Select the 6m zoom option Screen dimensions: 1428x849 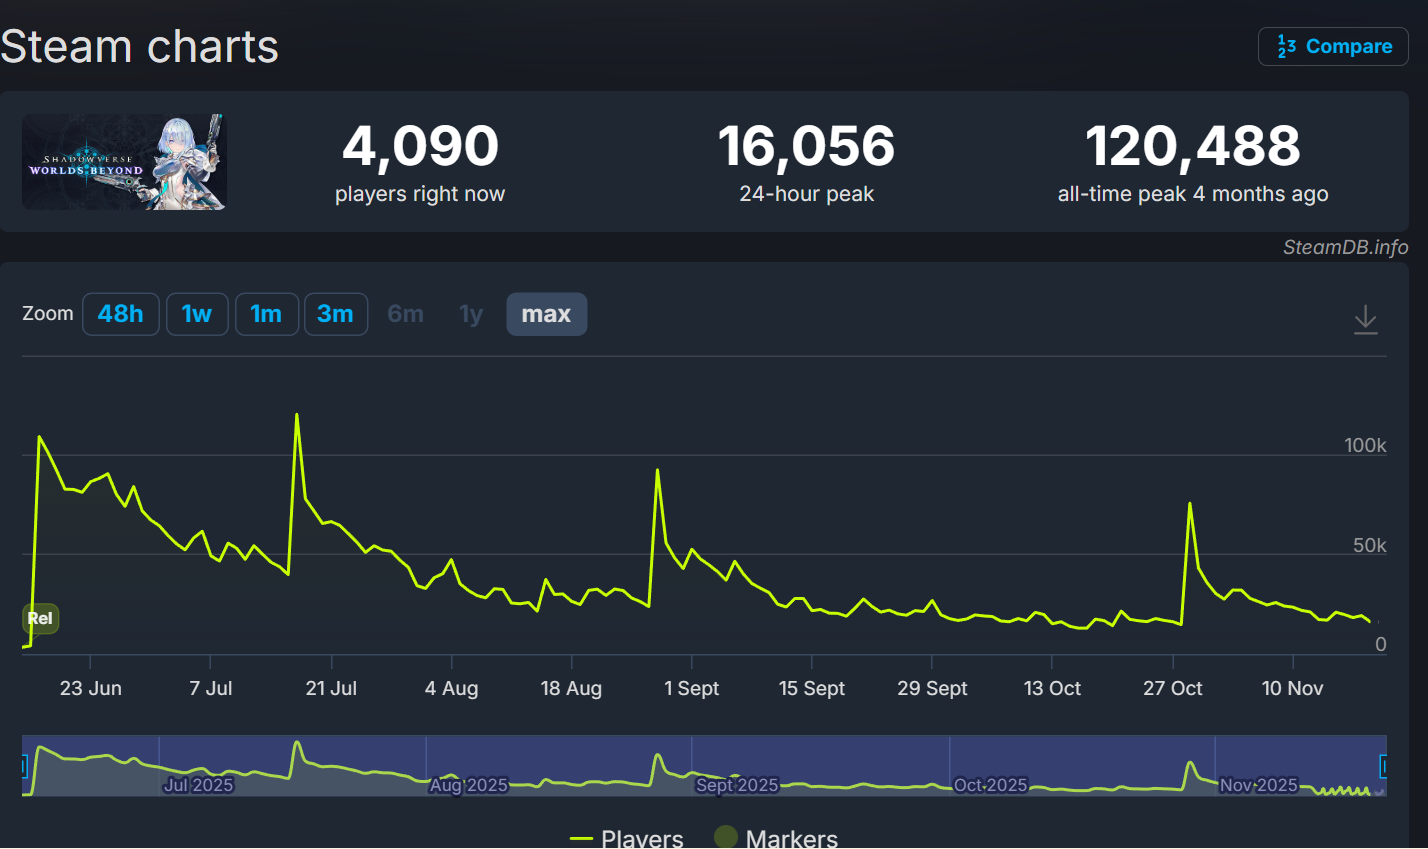pyautogui.click(x=405, y=314)
